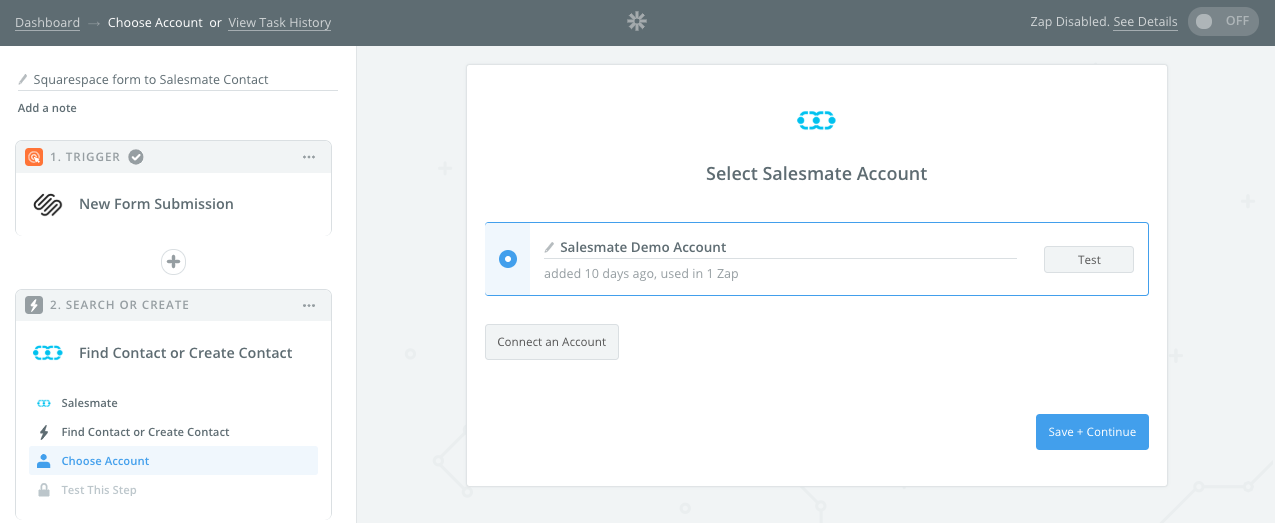The width and height of the screenshot is (1275, 523).
Task: Click Salesmate logo above Select Salesmate Account
Action: pos(816,121)
